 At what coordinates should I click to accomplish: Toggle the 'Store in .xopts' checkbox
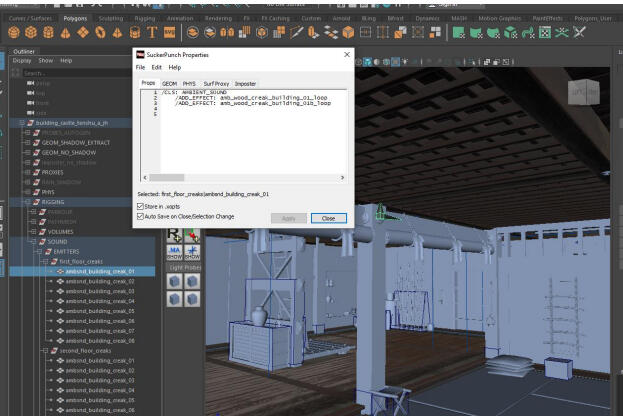click(x=140, y=206)
